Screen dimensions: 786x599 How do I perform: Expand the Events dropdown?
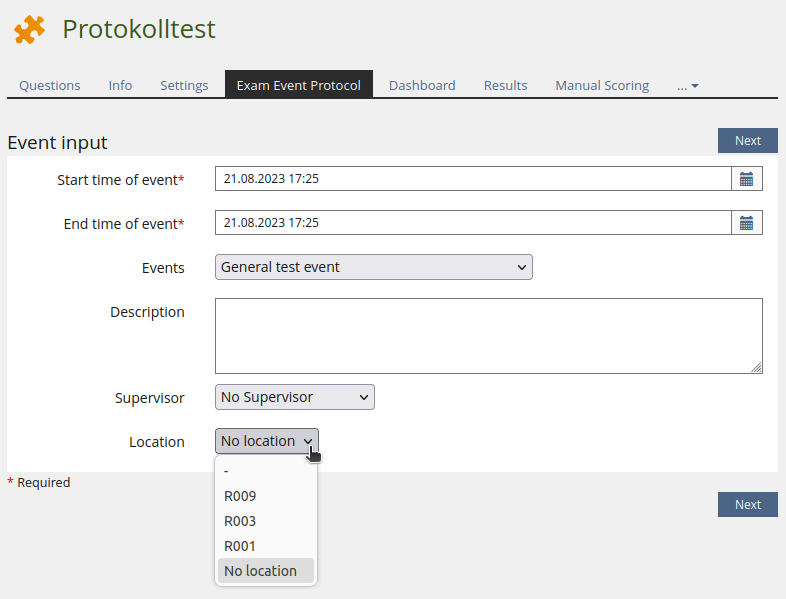click(373, 267)
